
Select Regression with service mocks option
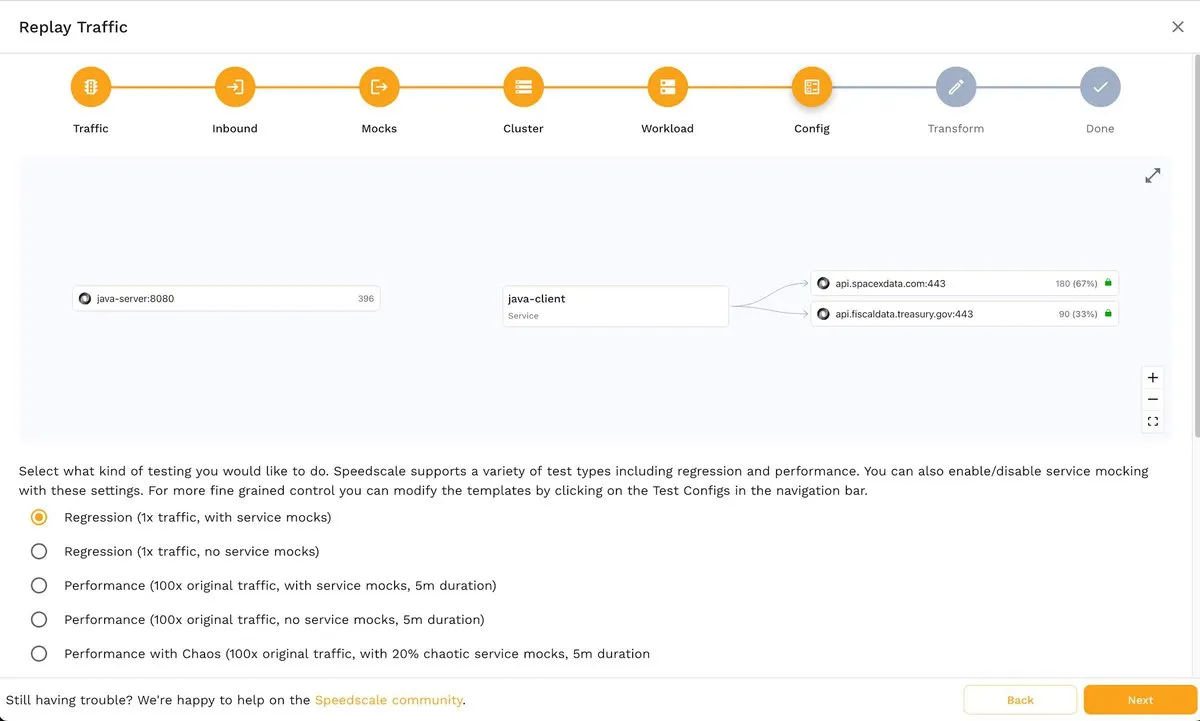39,517
